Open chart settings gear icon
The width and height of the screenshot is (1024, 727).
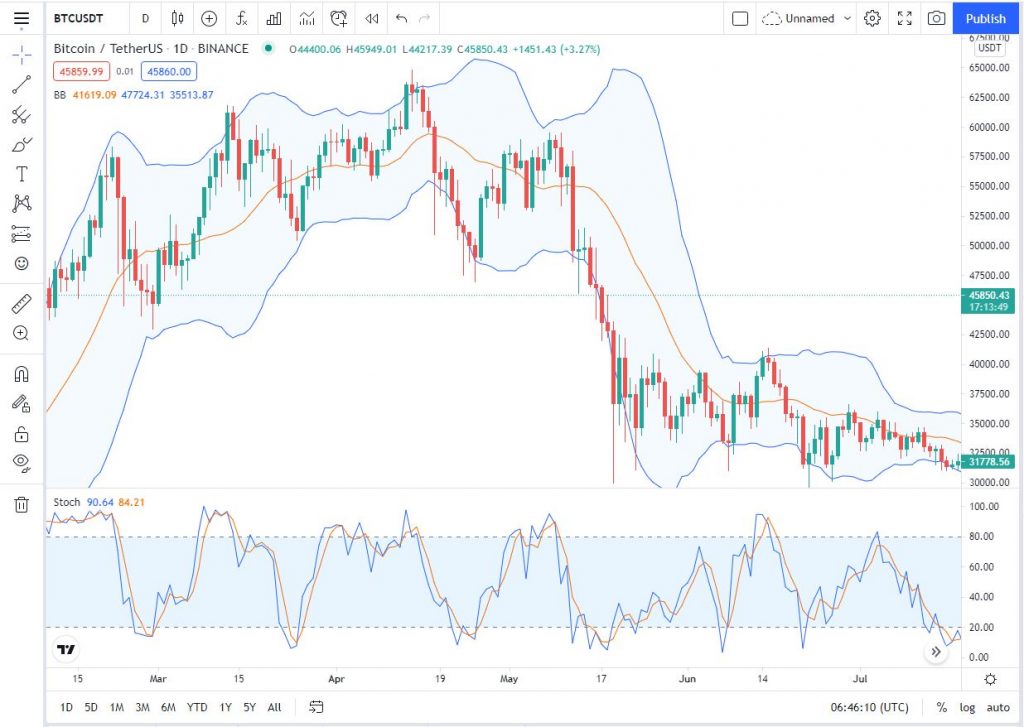click(872, 18)
